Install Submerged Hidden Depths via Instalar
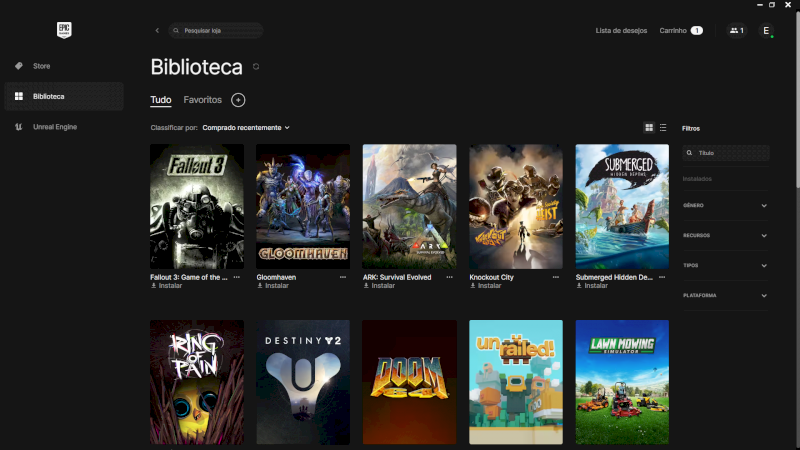Screen dimensions: 800x450 592,286
